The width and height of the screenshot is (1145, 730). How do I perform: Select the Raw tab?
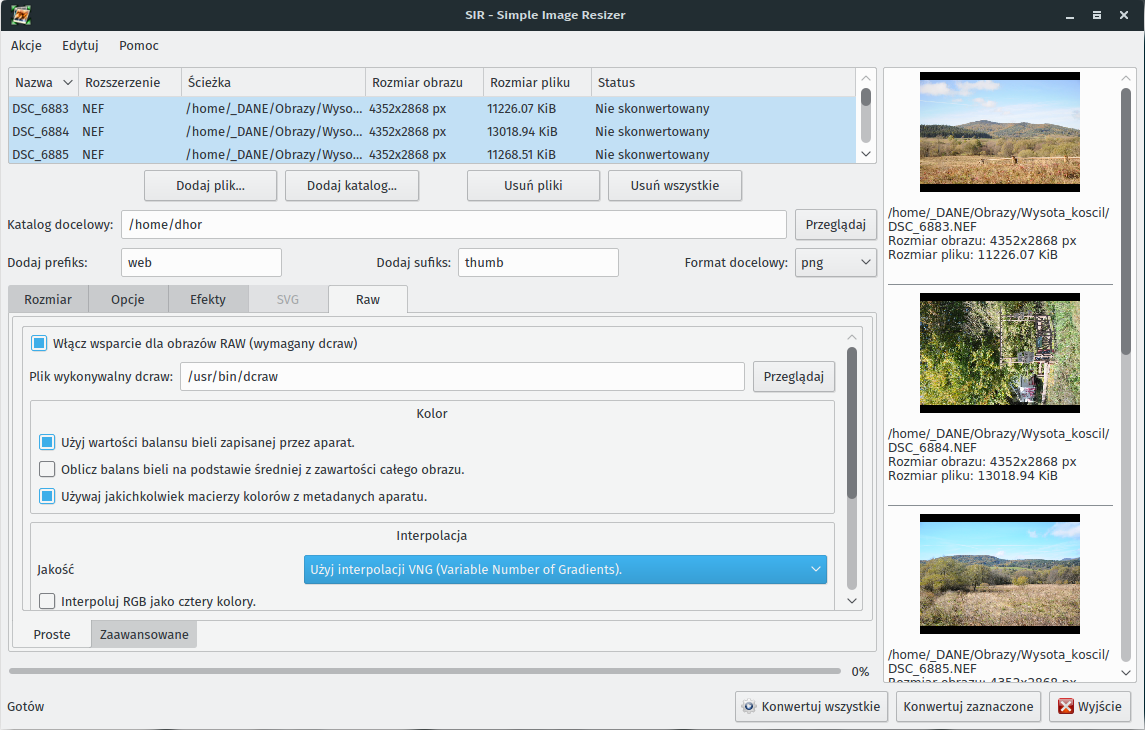pos(368,299)
